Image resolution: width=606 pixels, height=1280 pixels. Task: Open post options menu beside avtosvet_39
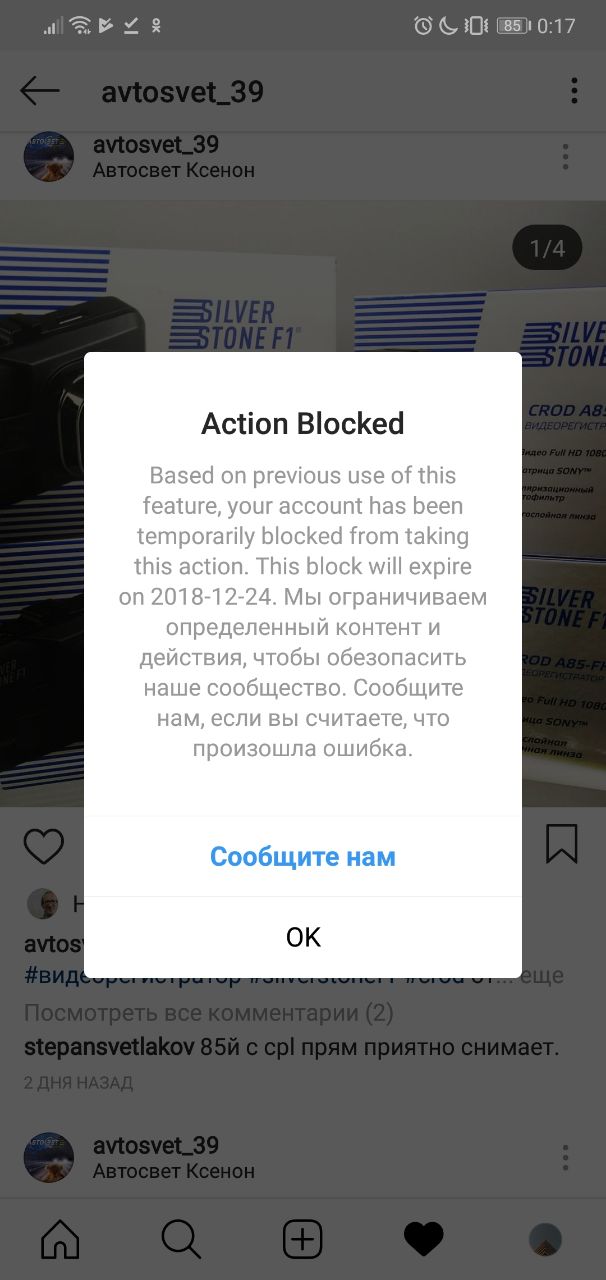coord(565,157)
